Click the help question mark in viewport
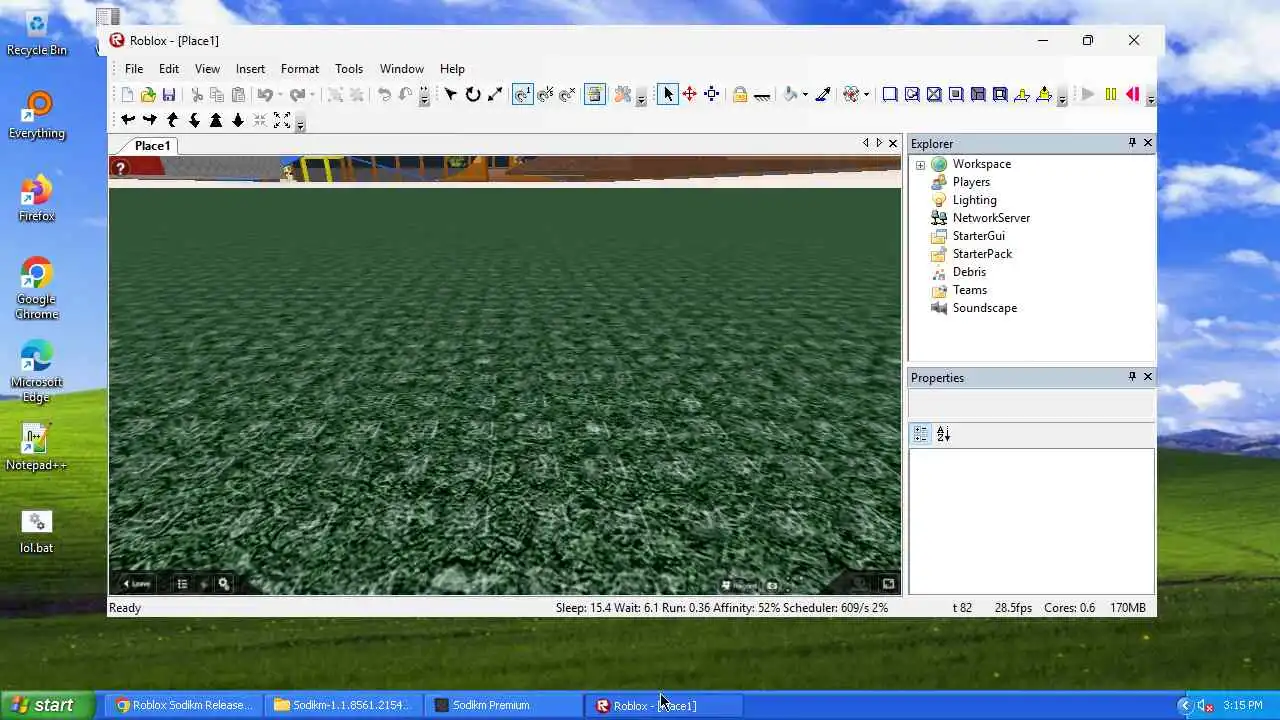 120,168
